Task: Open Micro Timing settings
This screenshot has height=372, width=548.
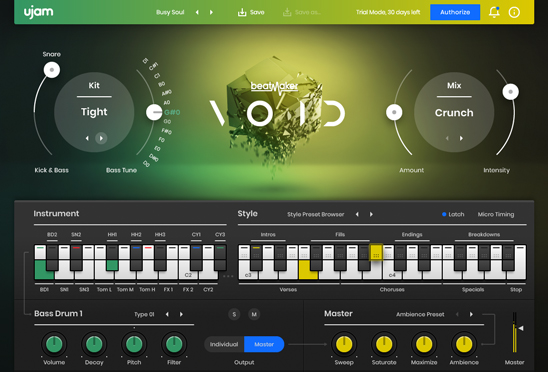Action: pyautogui.click(x=496, y=214)
